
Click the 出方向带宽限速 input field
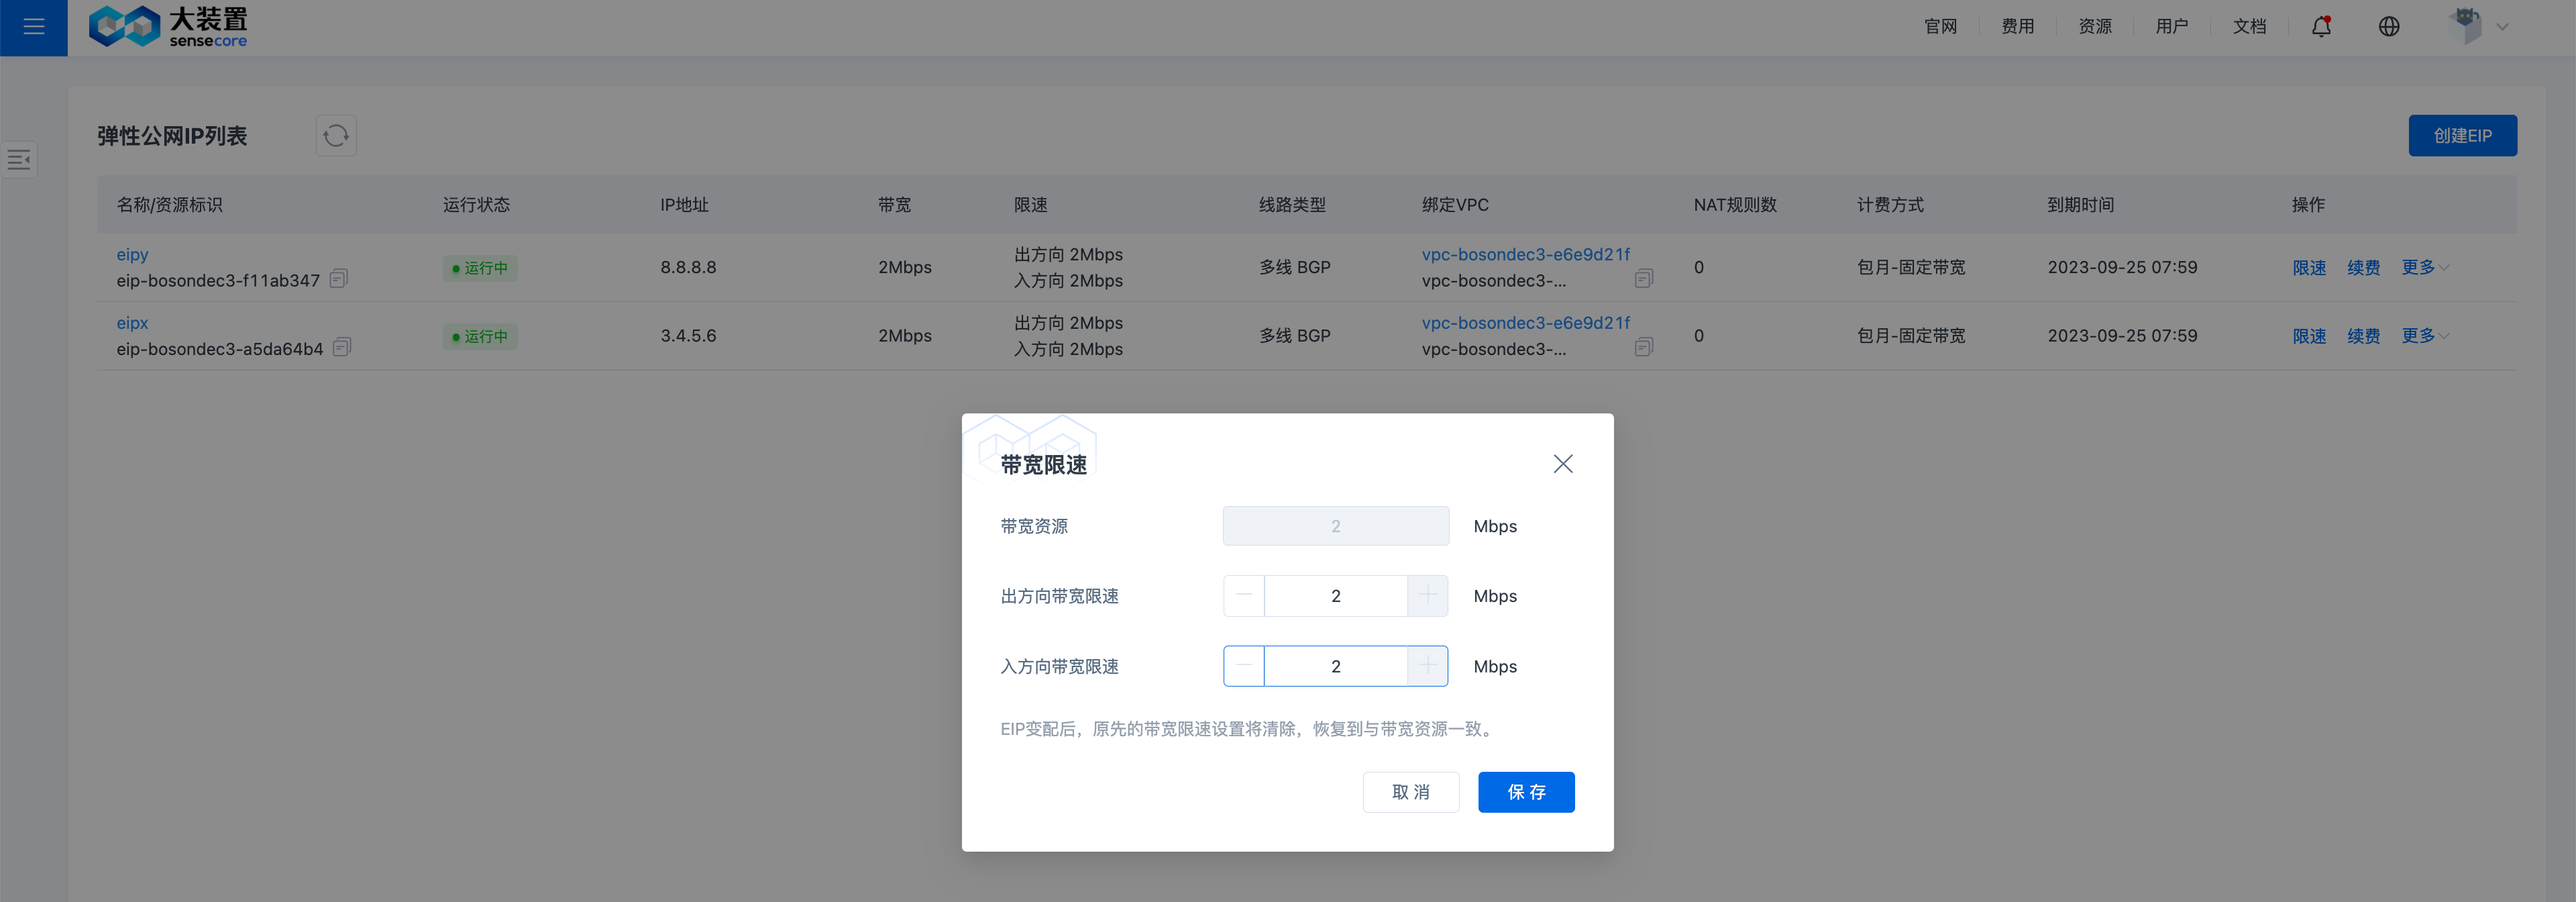pos(1335,596)
